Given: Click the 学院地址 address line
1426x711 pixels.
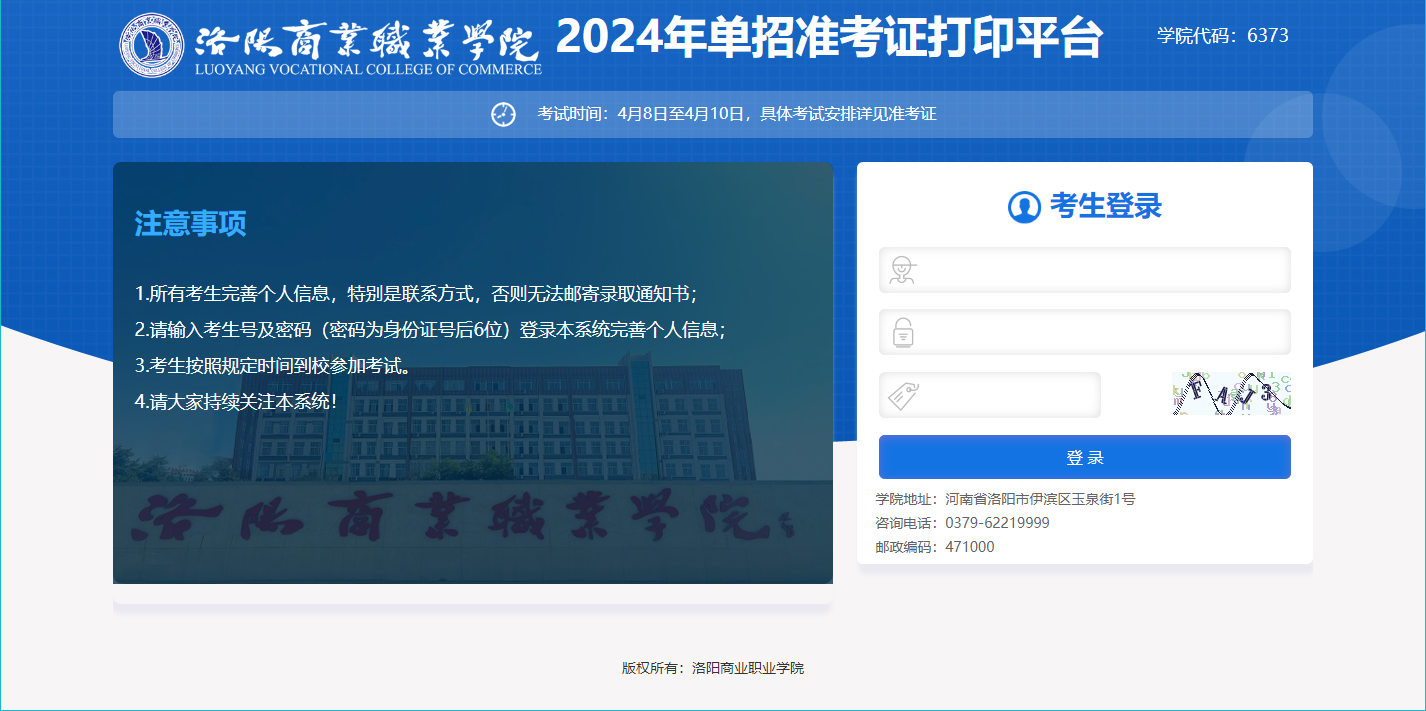Looking at the screenshot, I should [1005, 499].
